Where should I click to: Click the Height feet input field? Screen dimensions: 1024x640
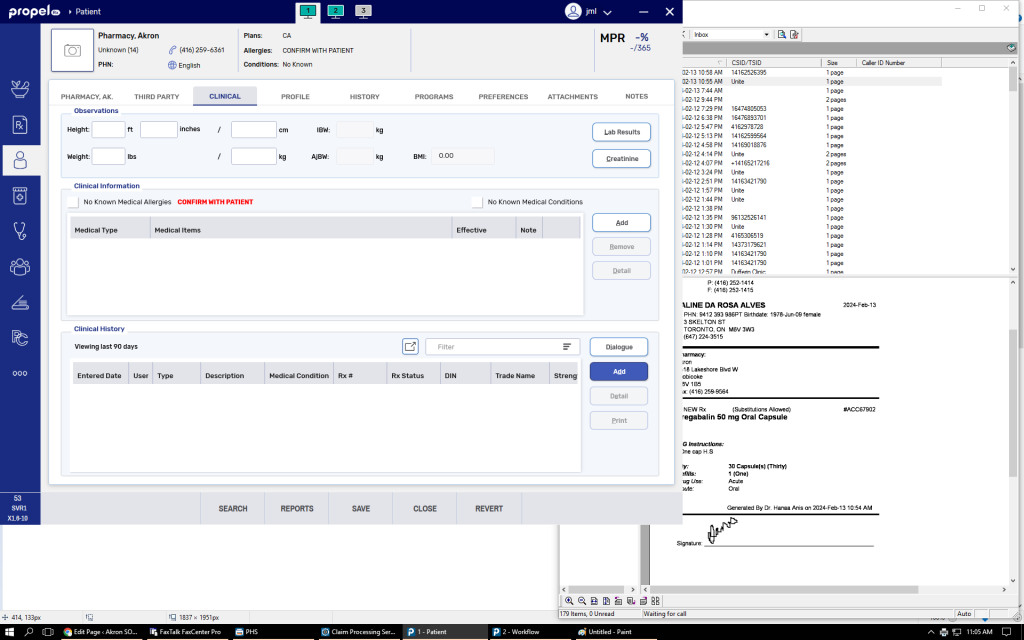click(108, 129)
